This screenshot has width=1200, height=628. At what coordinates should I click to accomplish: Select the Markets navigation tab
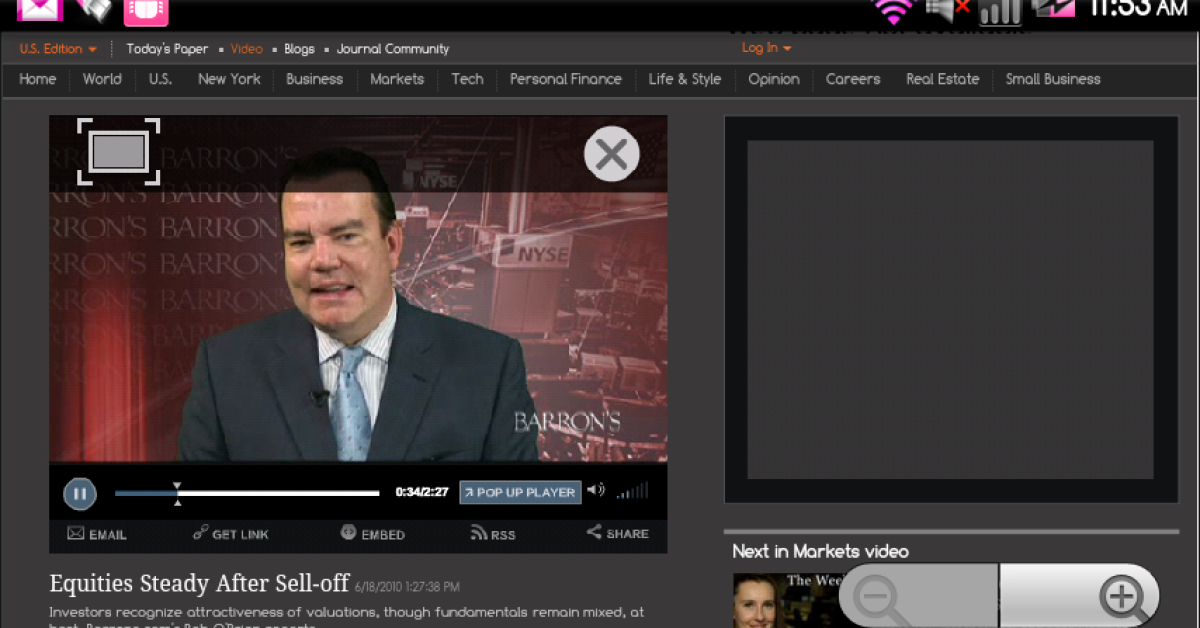coord(397,79)
